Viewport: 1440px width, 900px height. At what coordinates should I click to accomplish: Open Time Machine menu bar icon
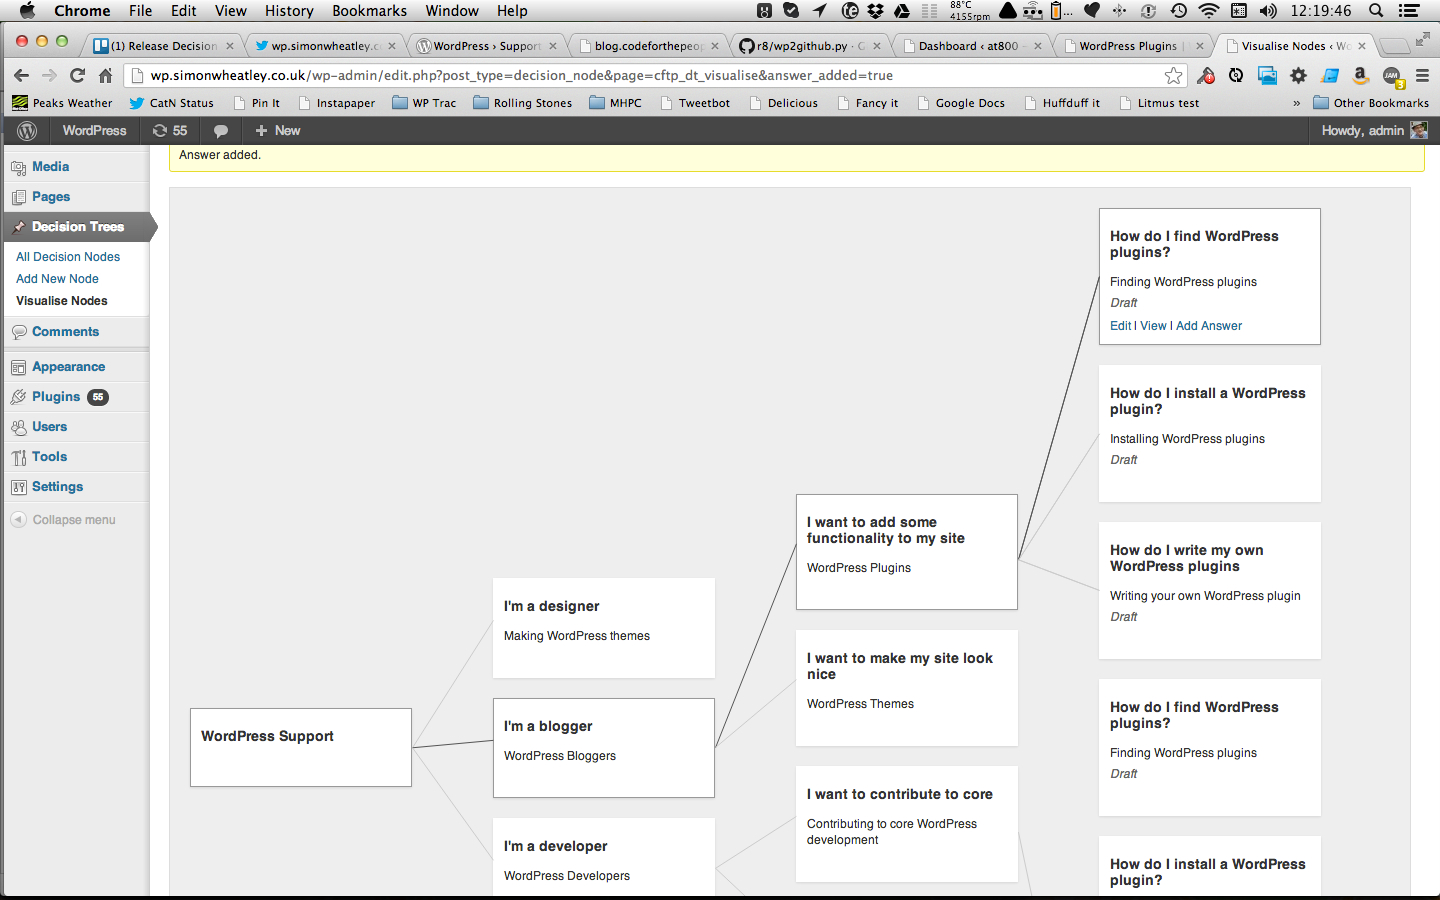tap(1179, 11)
